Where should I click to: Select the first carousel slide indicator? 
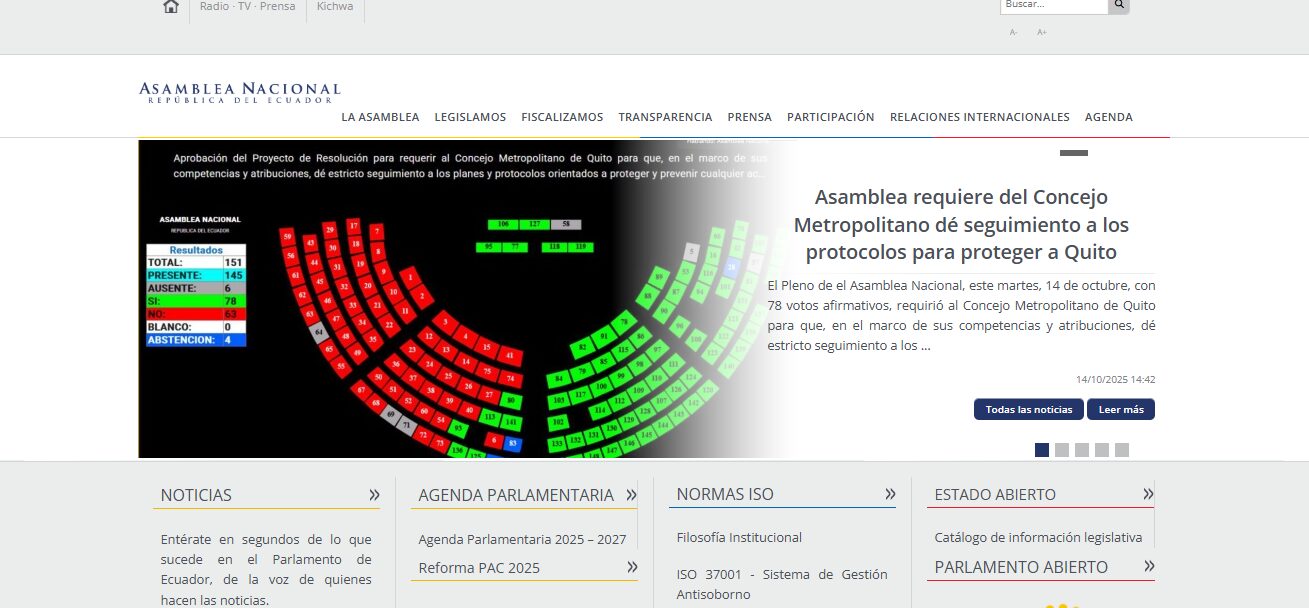click(x=1042, y=450)
